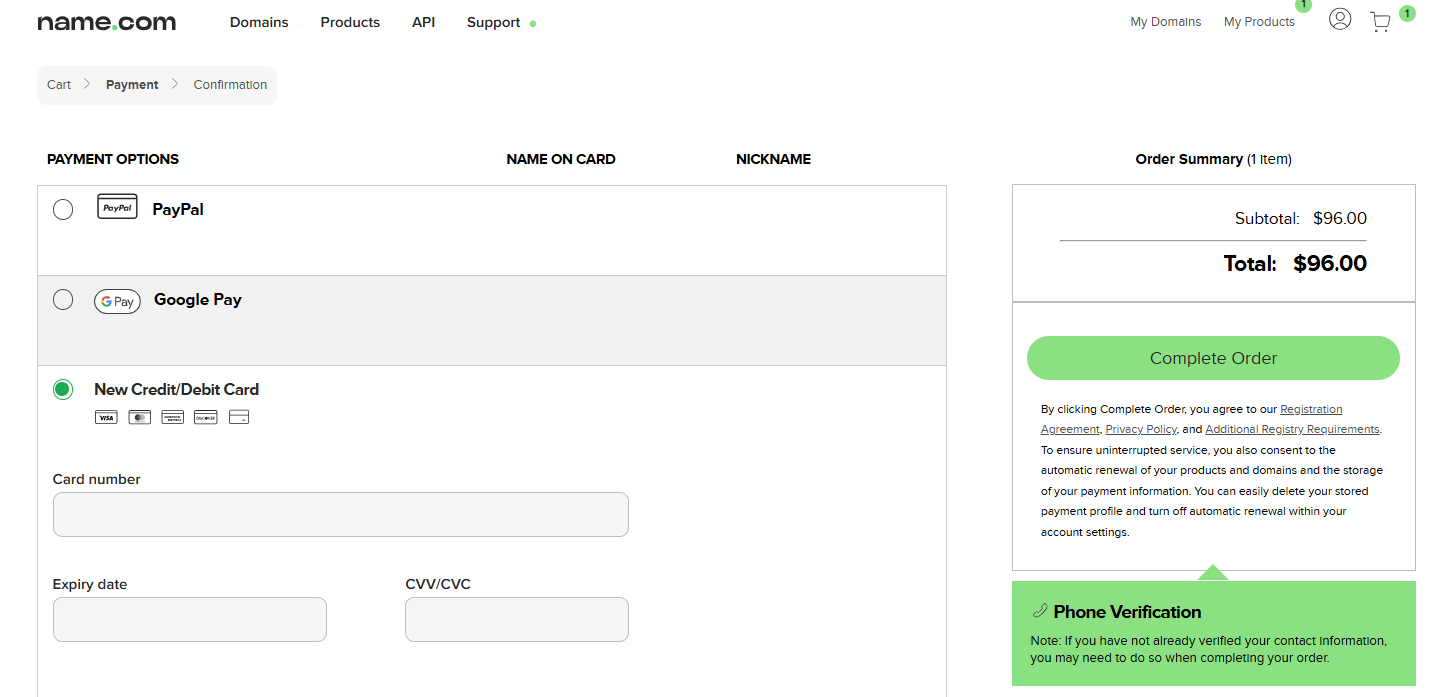Focus the Card number field
Viewport: 1450px width, 697px height.
(x=341, y=514)
